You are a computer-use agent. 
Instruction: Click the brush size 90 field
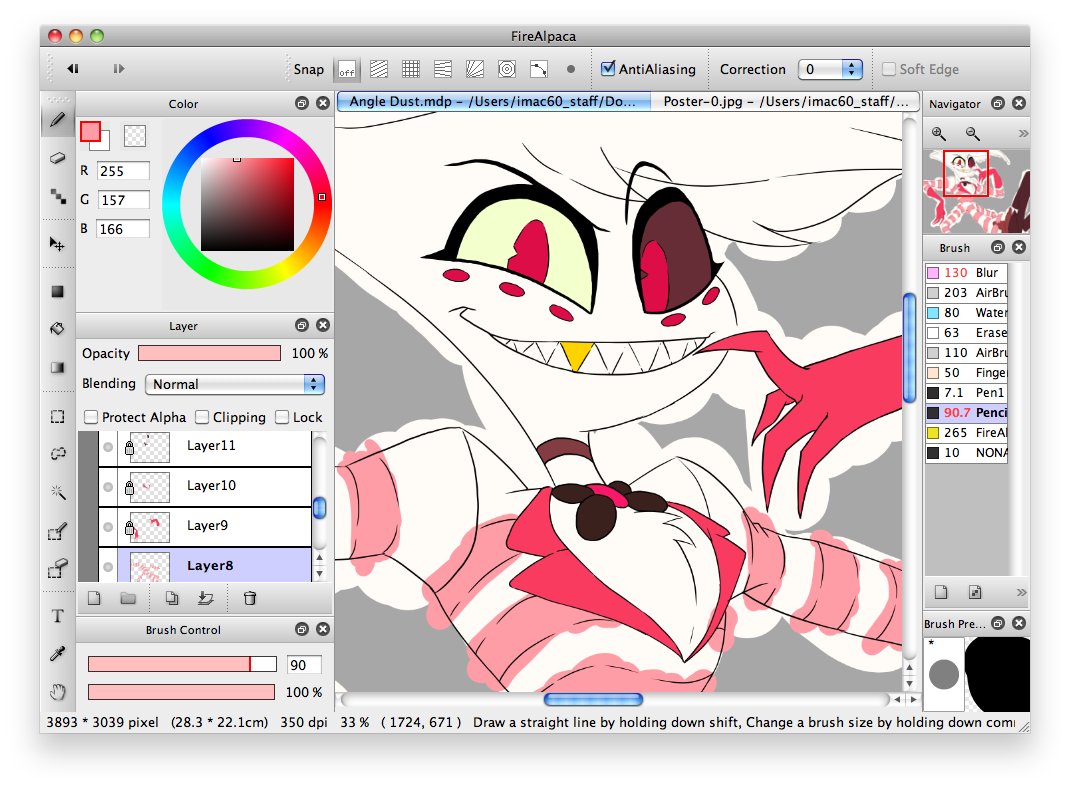(304, 665)
